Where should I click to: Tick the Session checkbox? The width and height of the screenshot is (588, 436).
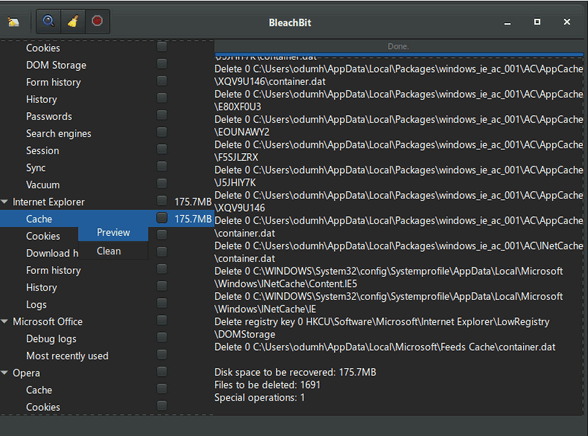(x=162, y=150)
